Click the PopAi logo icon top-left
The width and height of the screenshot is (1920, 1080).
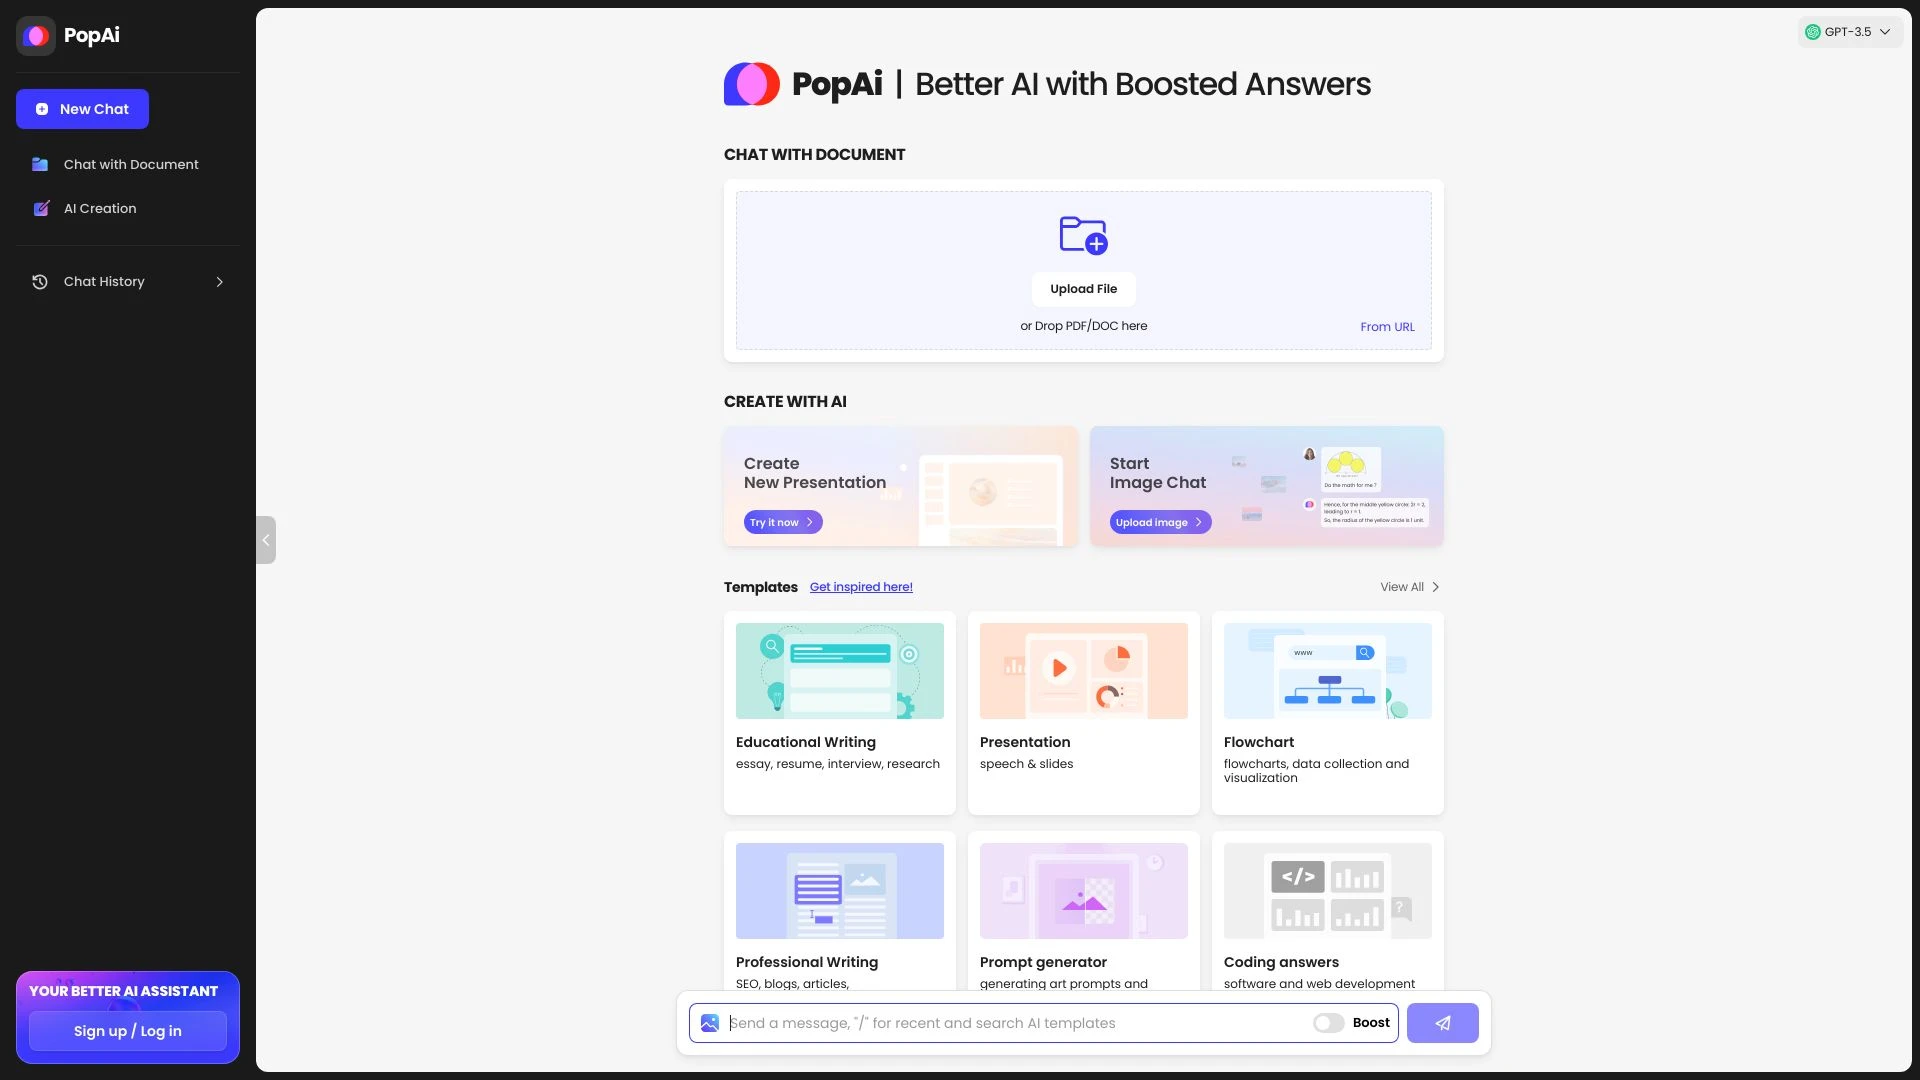coord(36,34)
